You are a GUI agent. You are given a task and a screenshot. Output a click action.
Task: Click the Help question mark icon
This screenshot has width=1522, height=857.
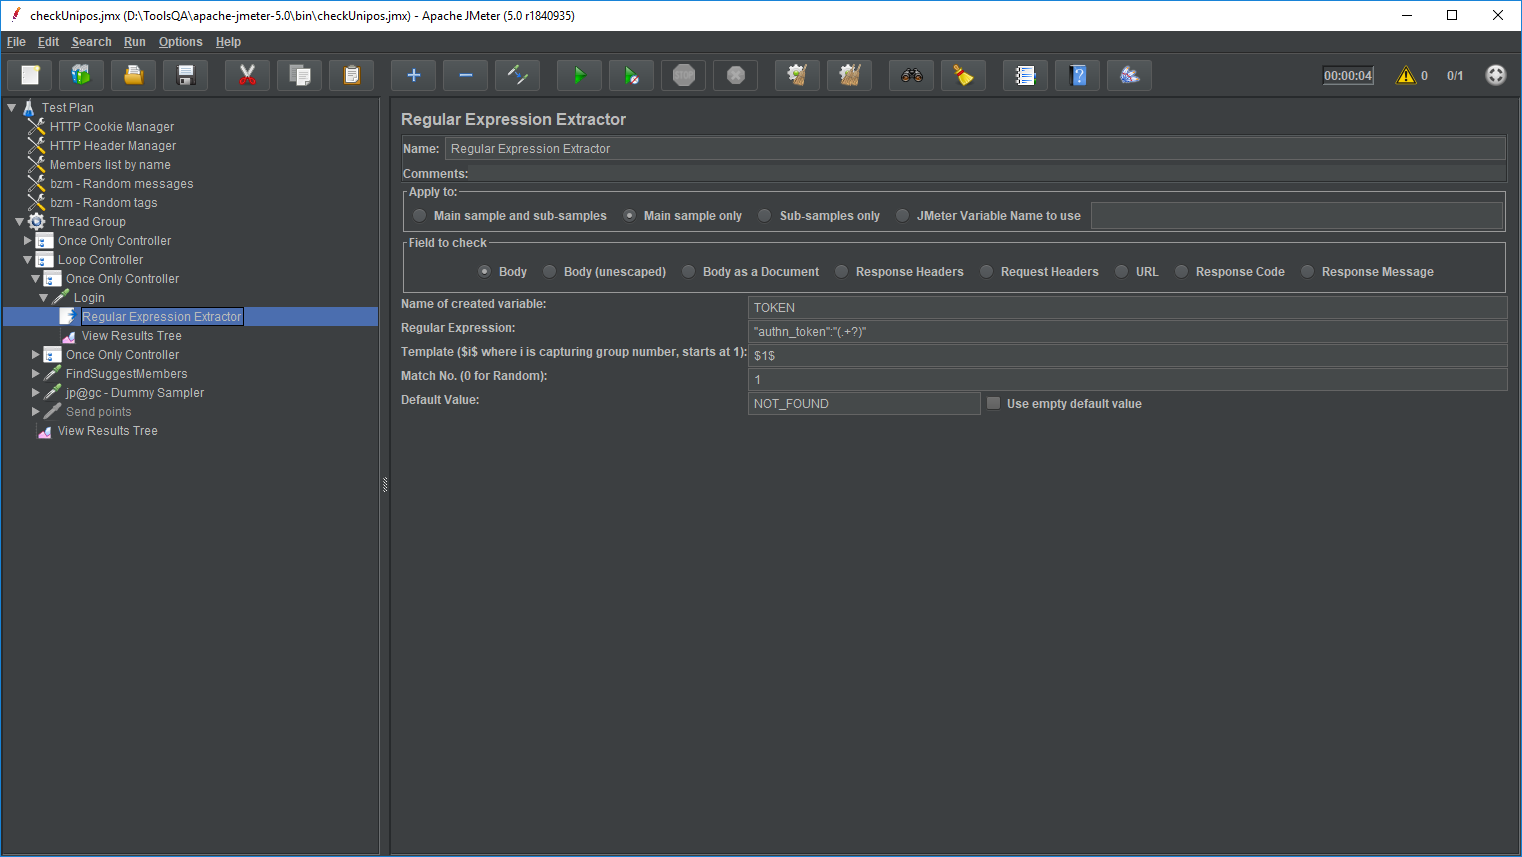1077,76
